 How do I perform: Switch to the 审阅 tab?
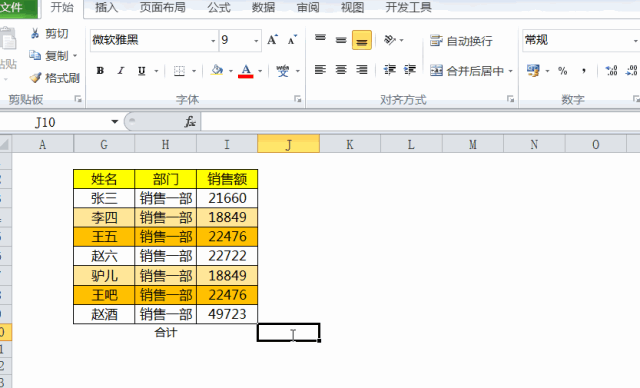point(308,8)
